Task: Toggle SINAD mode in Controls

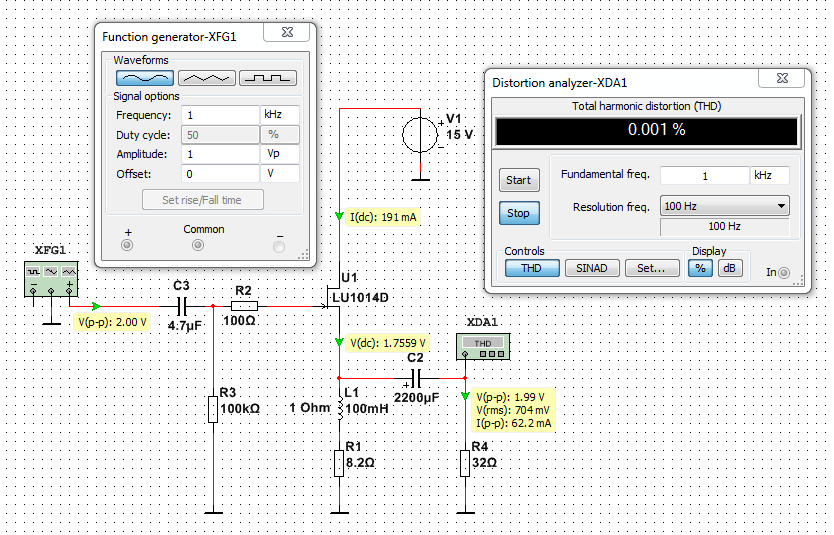Action: 592,268
